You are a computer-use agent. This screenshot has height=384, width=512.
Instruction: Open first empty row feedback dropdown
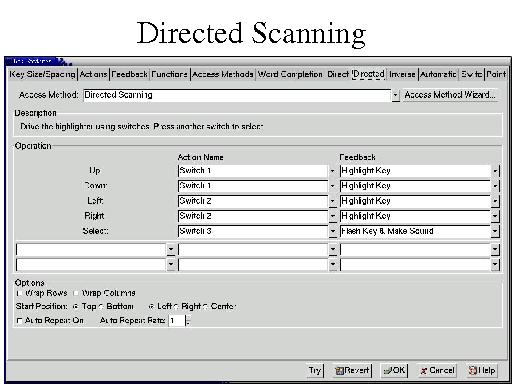(495, 249)
